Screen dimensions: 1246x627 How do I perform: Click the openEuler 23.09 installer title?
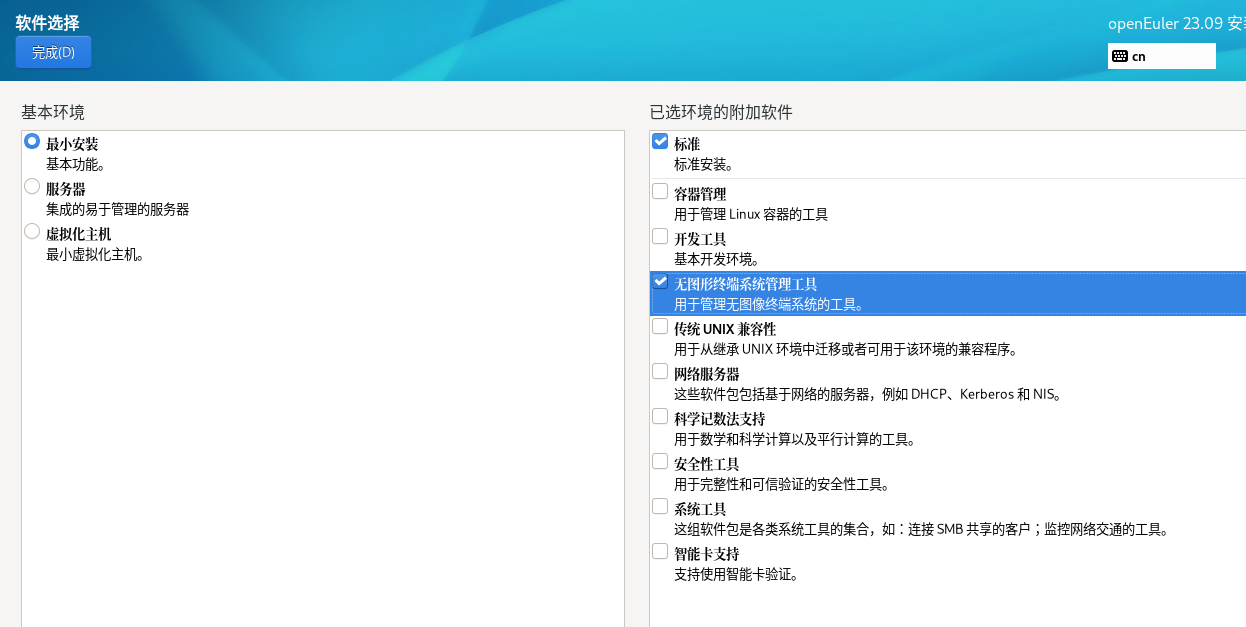tap(1176, 23)
